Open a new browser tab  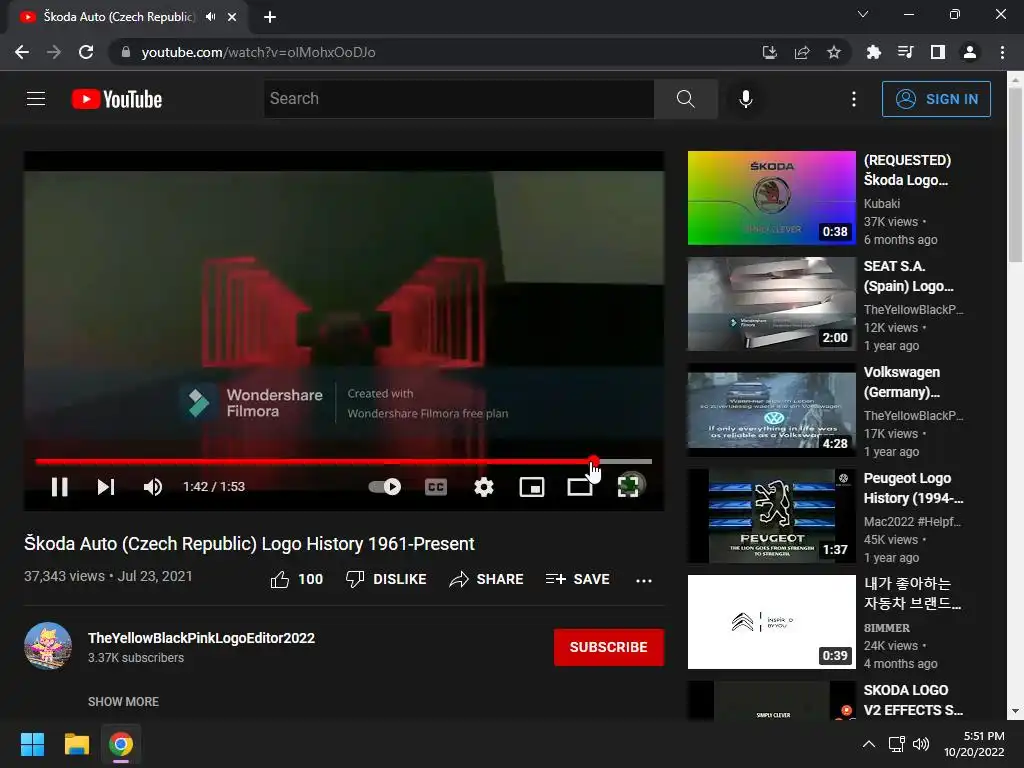[270, 17]
